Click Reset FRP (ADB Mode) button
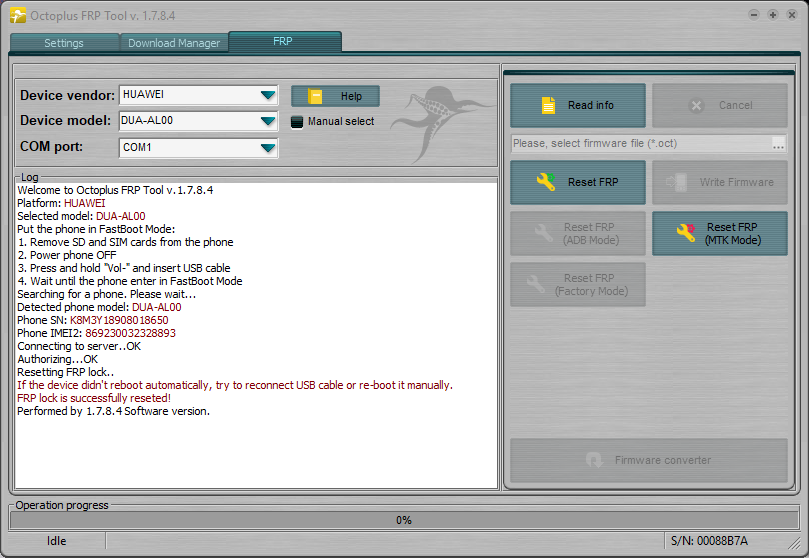The height and width of the screenshot is (558, 809). 578,234
